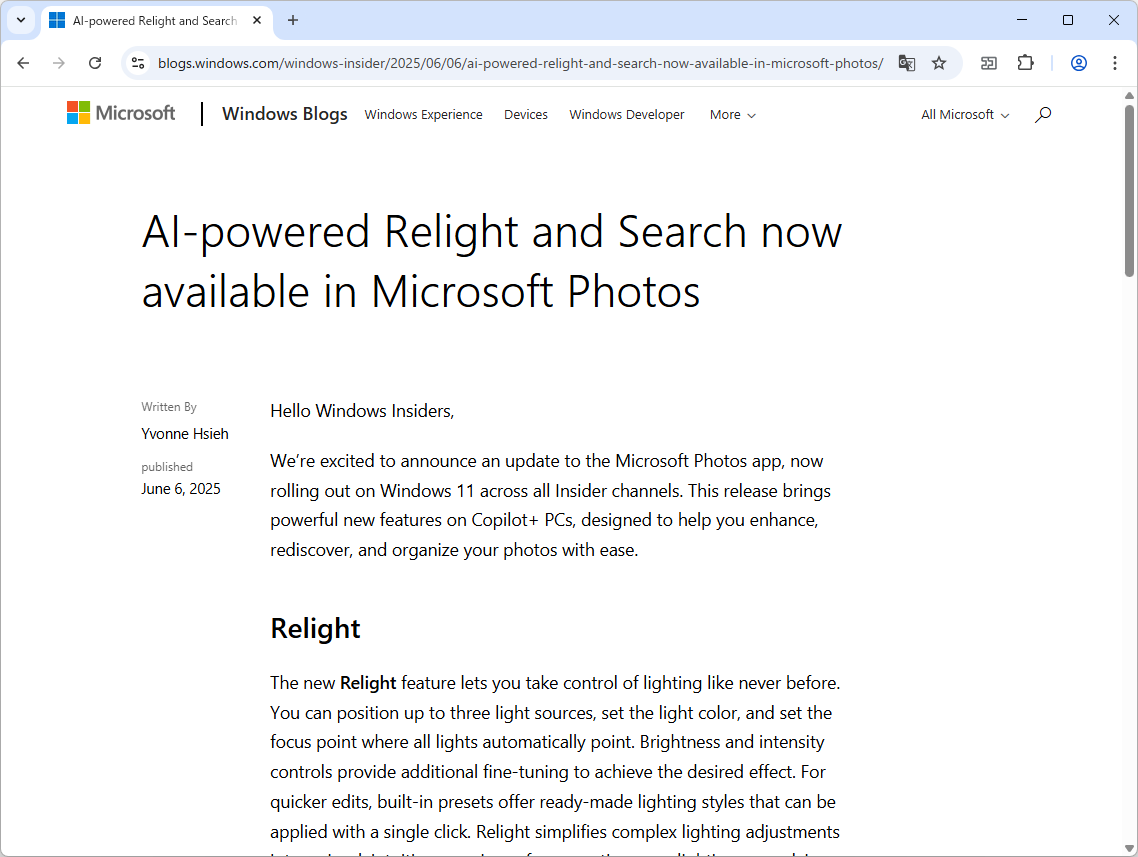Expand the More navigation dropdown

[x=733, y=115]
